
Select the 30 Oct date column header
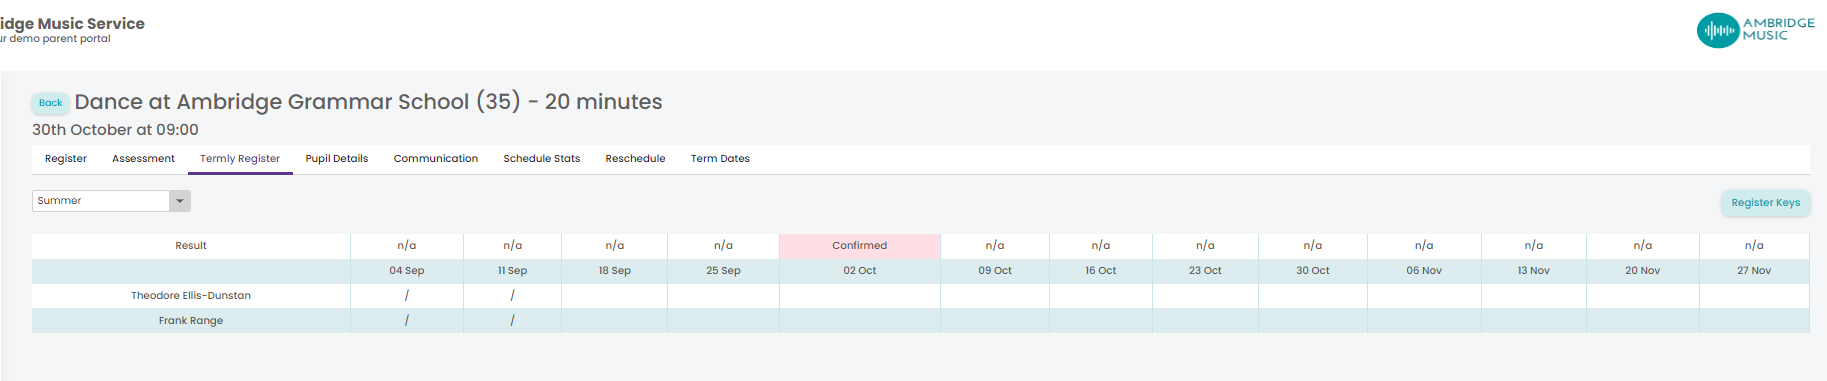coord(1313,271)
